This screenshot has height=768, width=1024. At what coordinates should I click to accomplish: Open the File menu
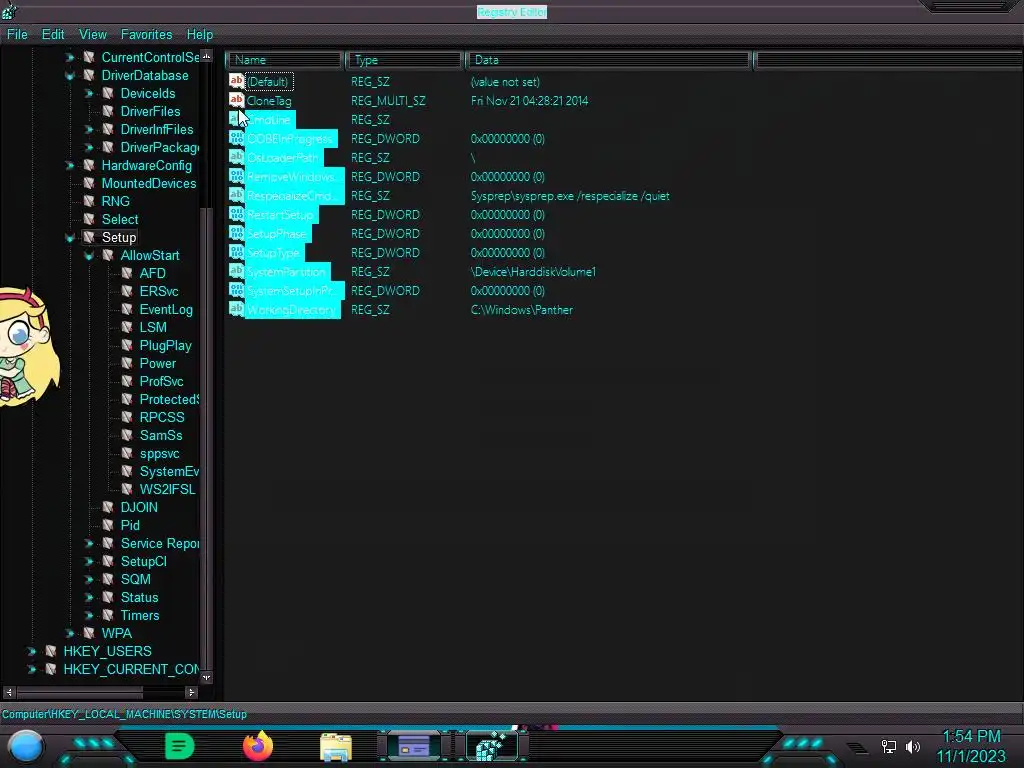17,35
